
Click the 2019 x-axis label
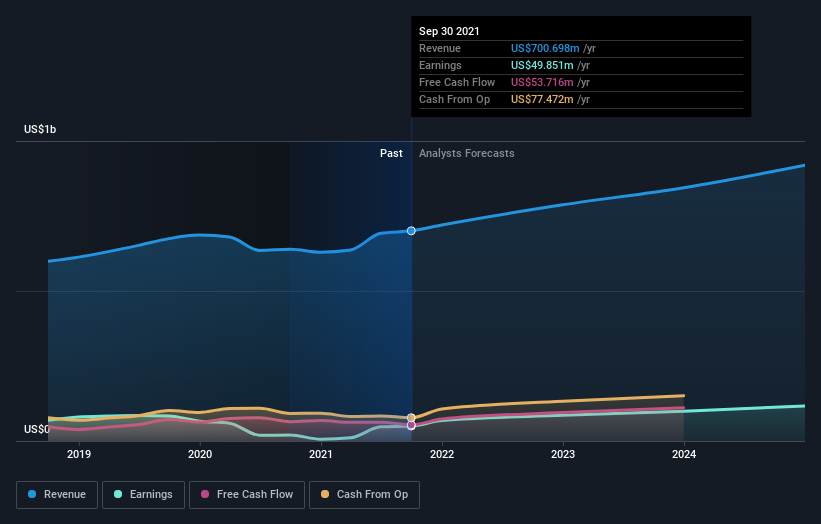click(x=79, y=454)
